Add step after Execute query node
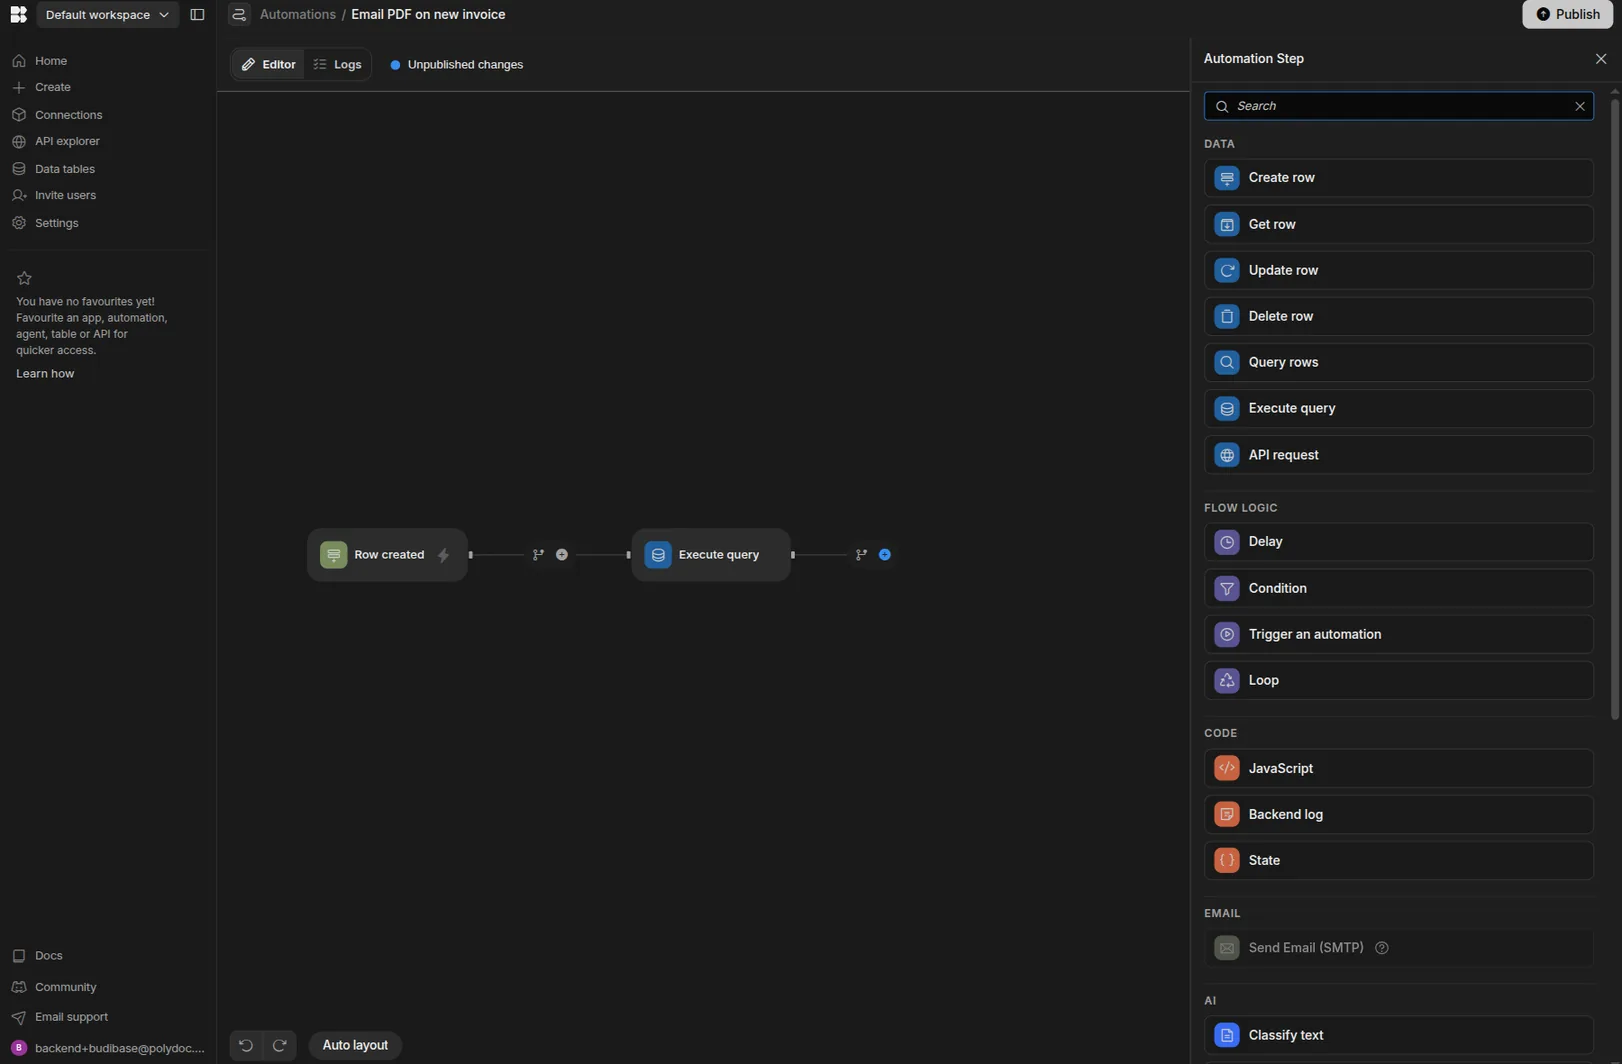Screen dimensions: 1622x1064 [885, 555]
